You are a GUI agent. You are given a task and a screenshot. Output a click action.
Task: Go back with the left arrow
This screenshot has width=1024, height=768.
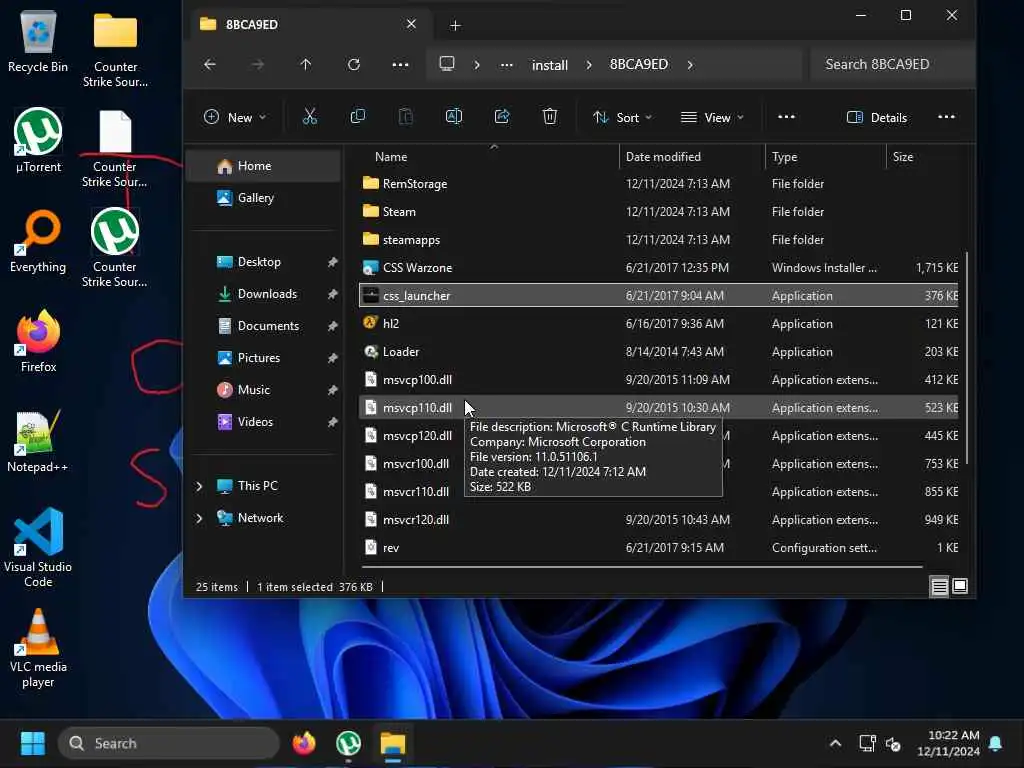point(210,65)
